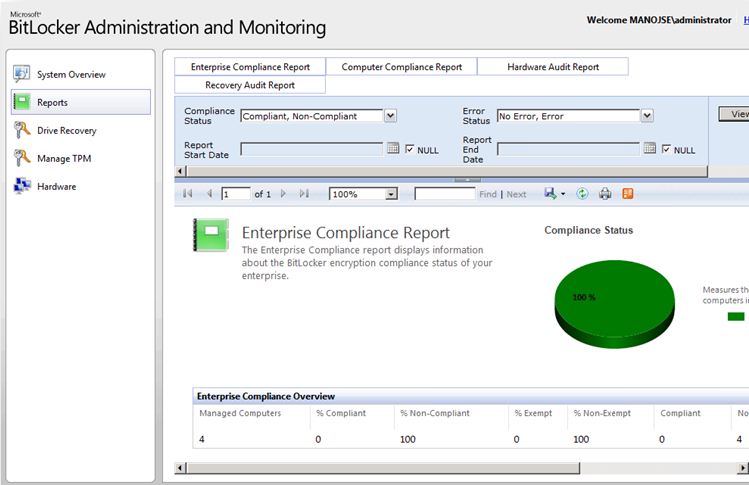
Task: Open export format dropdown arrow
Action: [563, 194]
